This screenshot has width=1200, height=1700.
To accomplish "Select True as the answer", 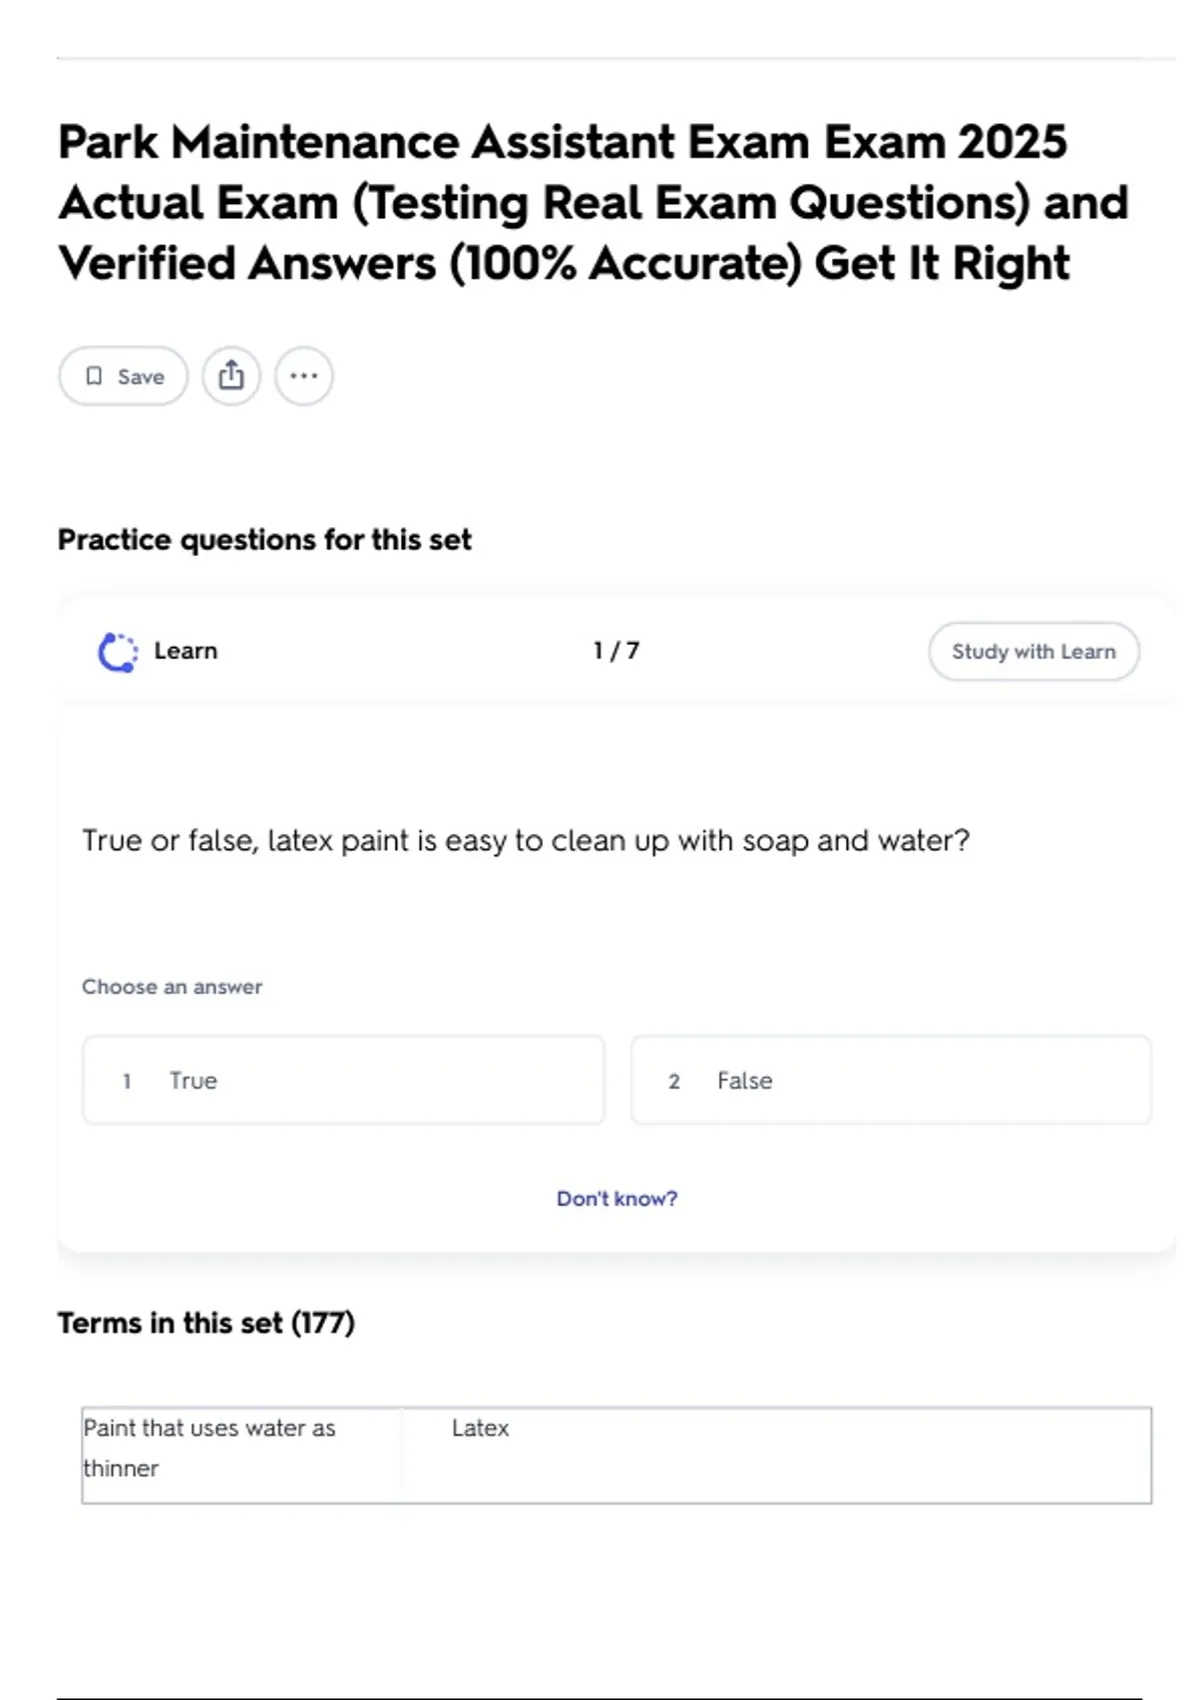I will point(343,1080).
